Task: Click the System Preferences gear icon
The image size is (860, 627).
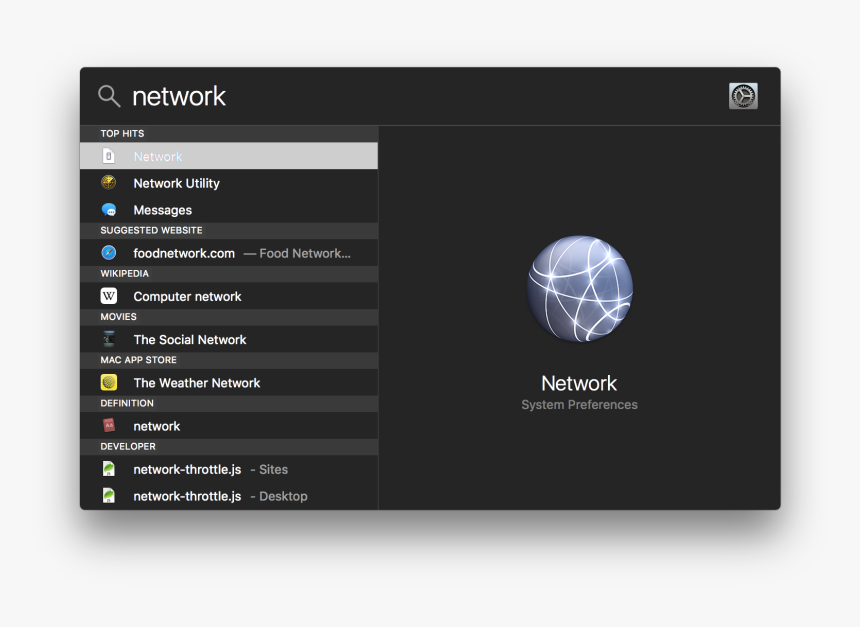Action: [743, 96]
